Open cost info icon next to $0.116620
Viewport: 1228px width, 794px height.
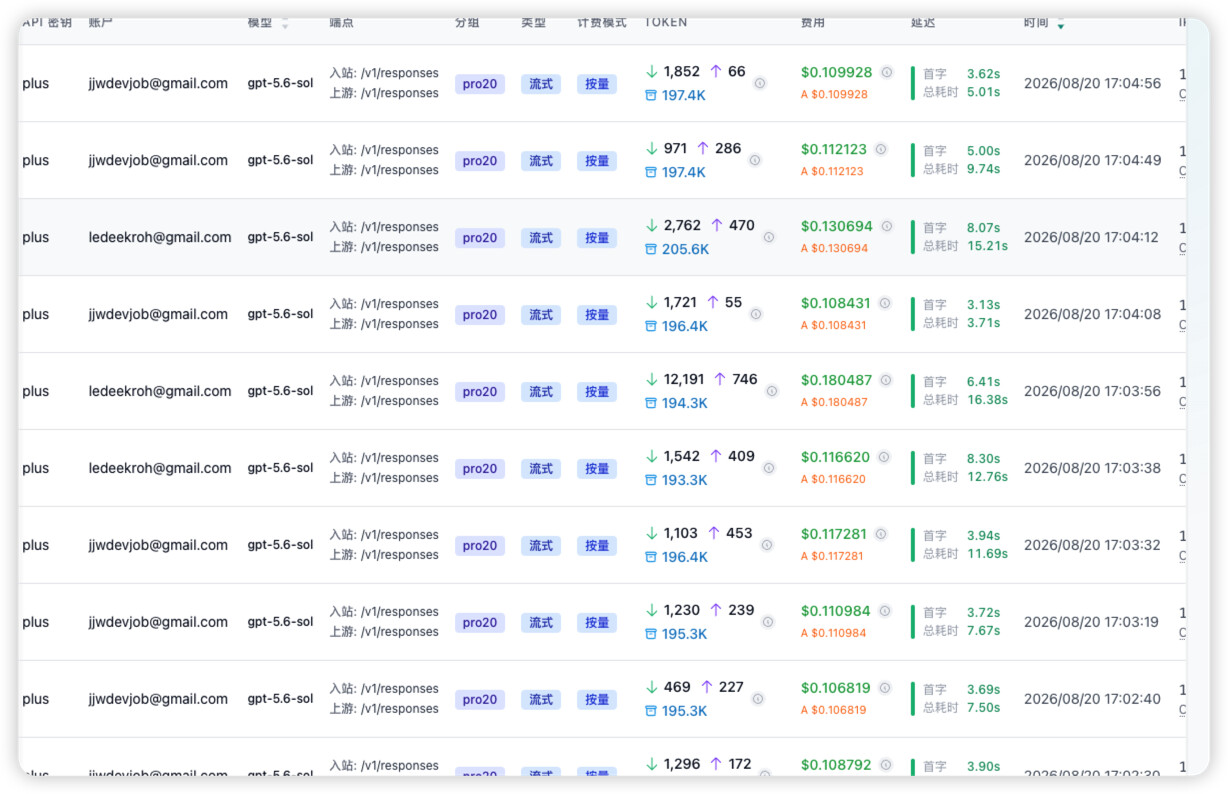pos(884,457)
